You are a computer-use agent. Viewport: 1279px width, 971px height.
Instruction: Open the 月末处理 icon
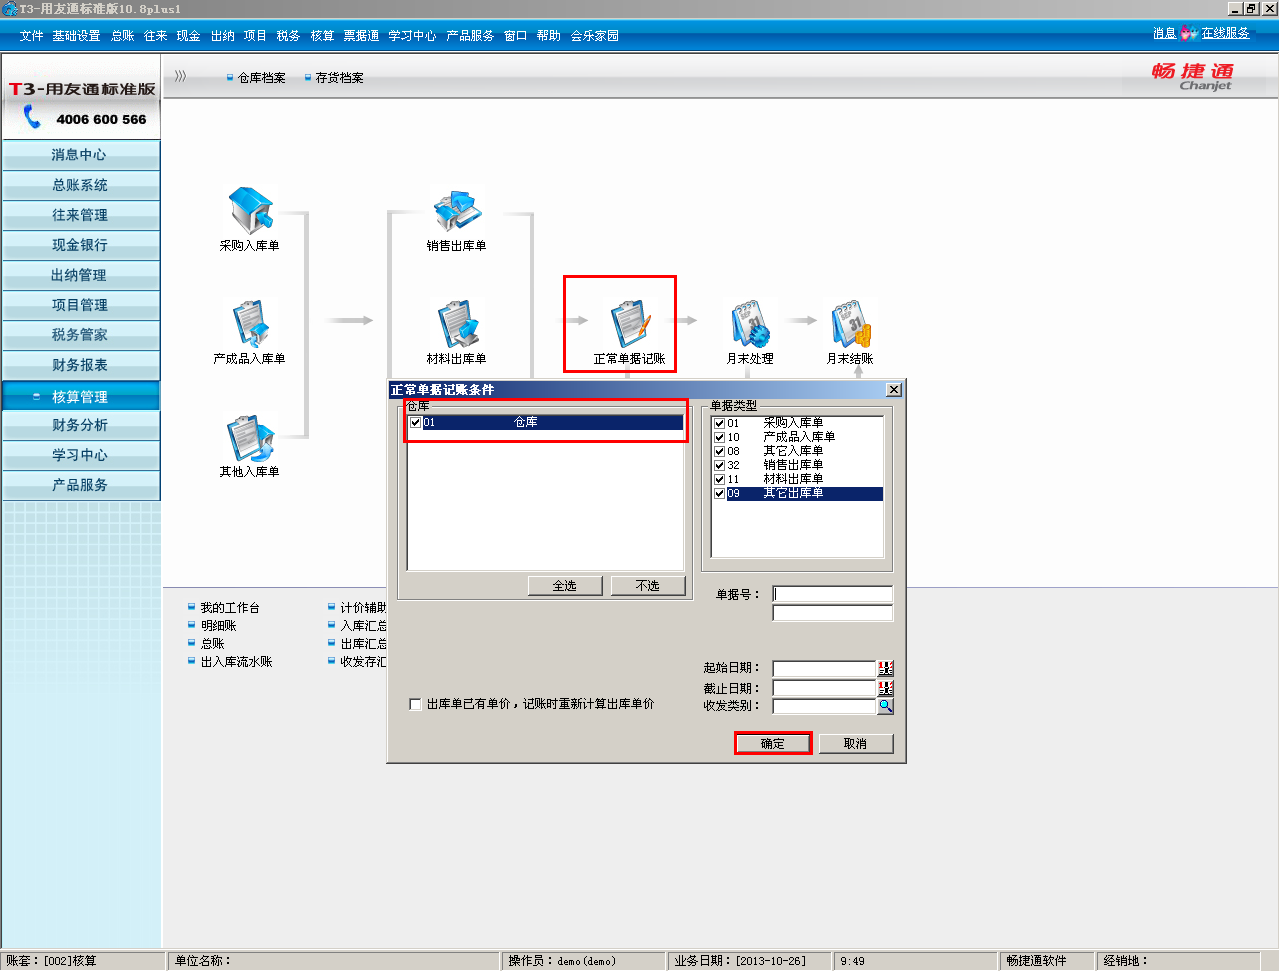(750, 324)
